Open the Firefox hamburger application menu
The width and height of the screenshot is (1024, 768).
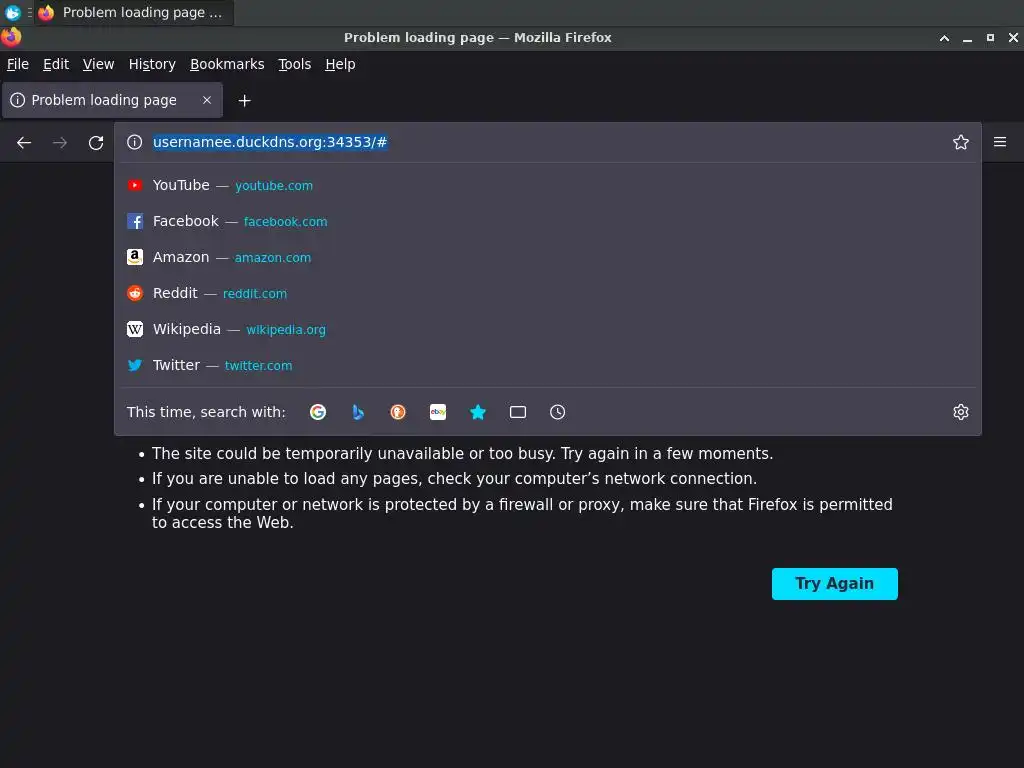[999, 142]
